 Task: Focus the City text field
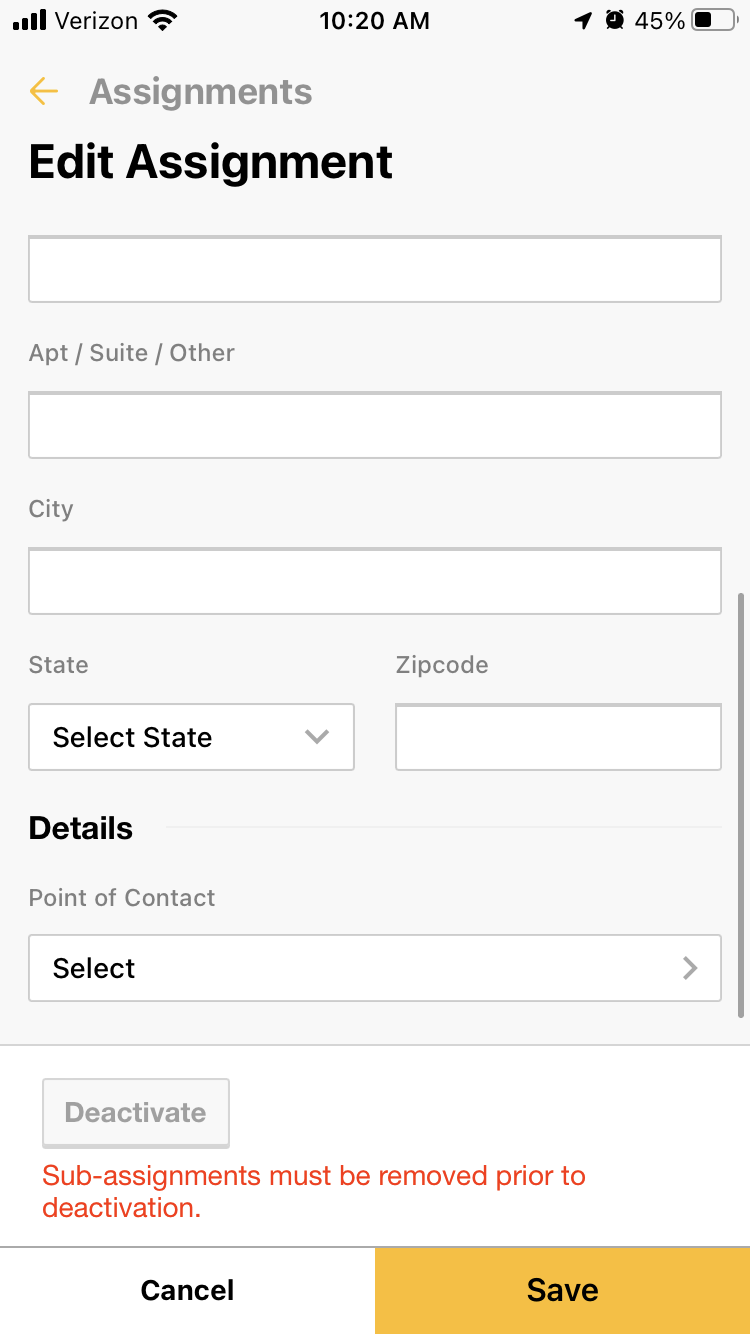click(375, 581)
